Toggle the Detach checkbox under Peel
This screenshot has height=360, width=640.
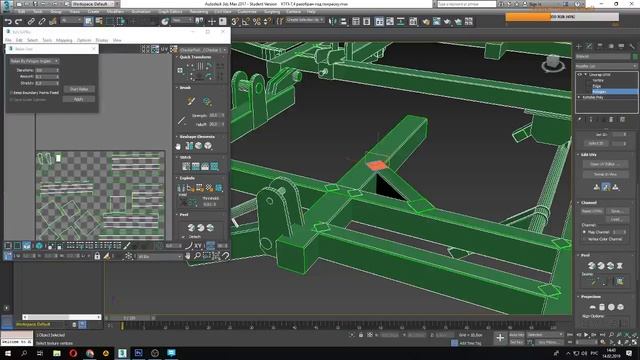(183, 237)
